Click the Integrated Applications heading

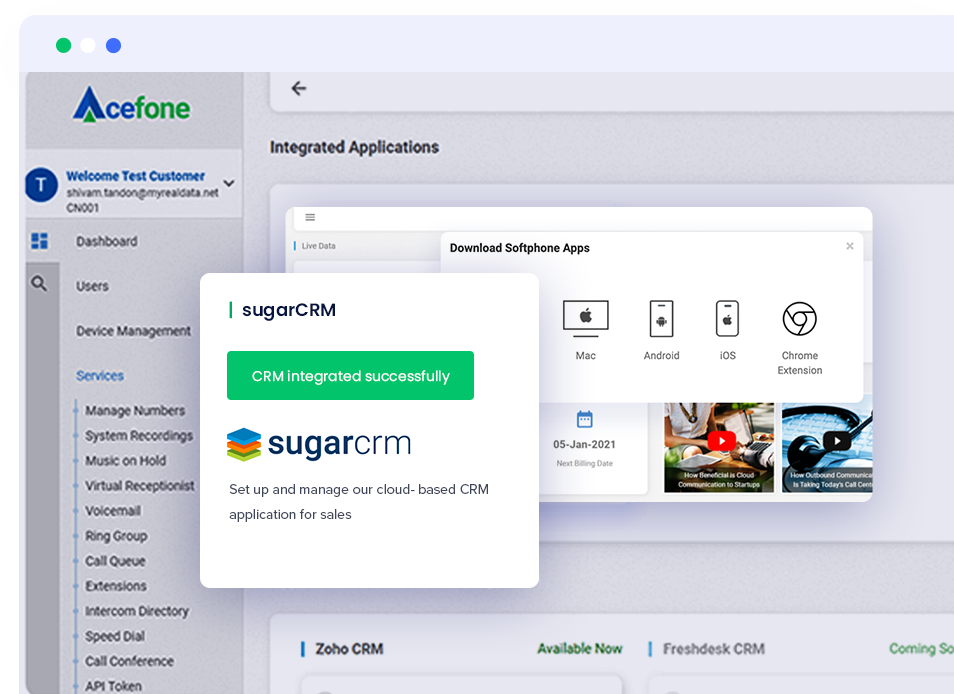point(354,147)
